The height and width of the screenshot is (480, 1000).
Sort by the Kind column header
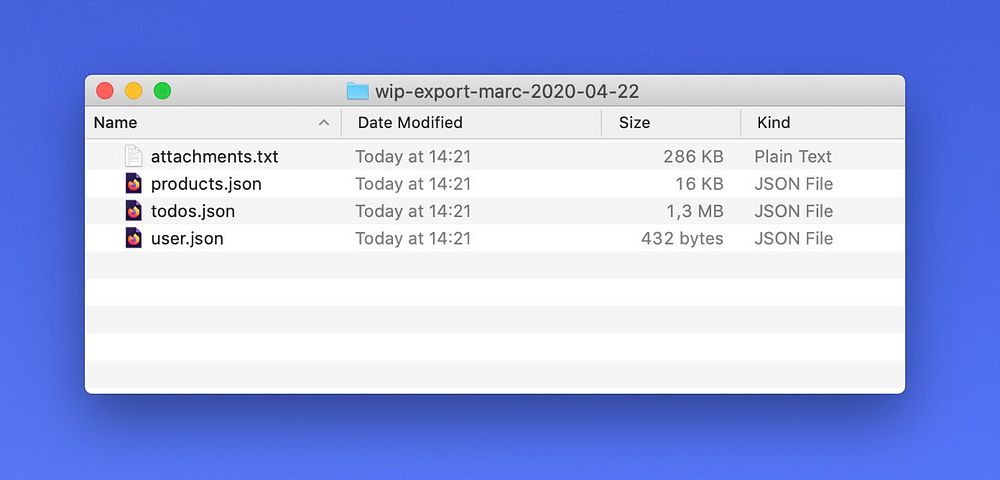coord(774,123)
